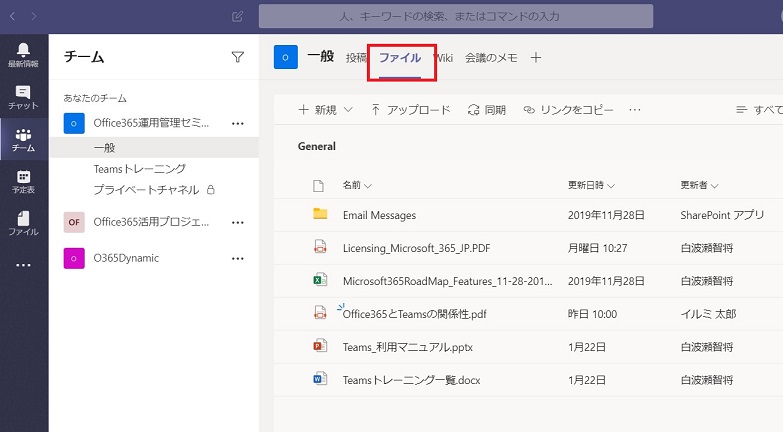Open the Teamsトレーニング channel
The image size is (783, 432).
coord(139,169)
